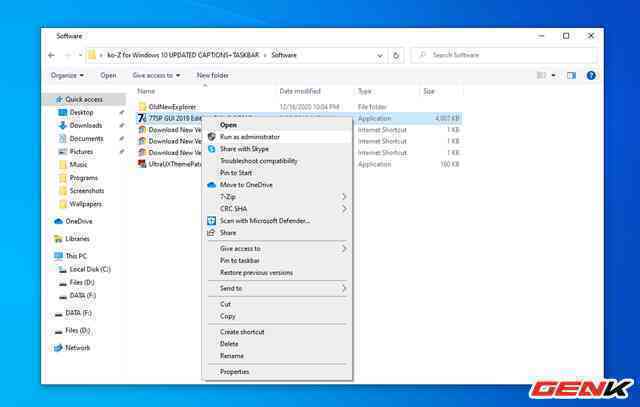This screenshot has height=407, width=640.
Task: Sort by the Size column header
Action: 429,91
